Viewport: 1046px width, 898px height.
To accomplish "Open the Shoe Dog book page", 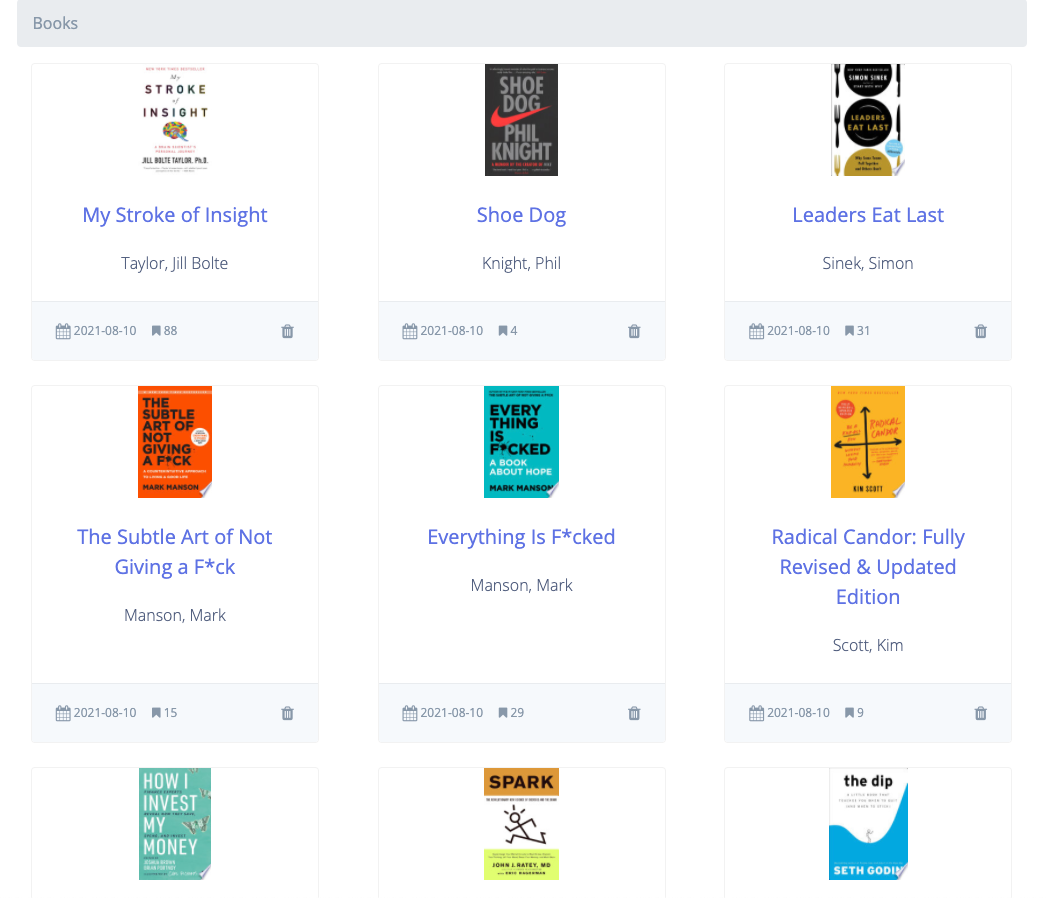I will 521,214.
